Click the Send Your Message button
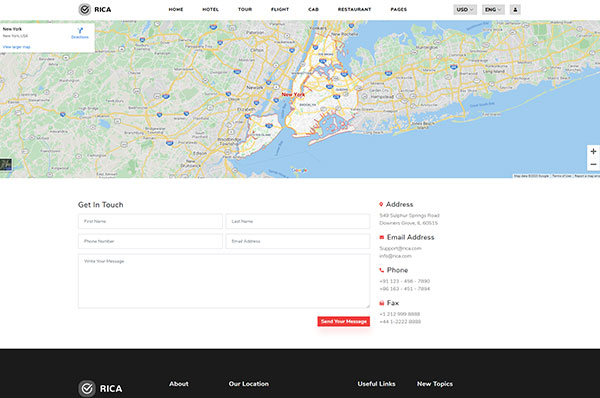Viewport: 600px width, 398px height. pos(344,321)
